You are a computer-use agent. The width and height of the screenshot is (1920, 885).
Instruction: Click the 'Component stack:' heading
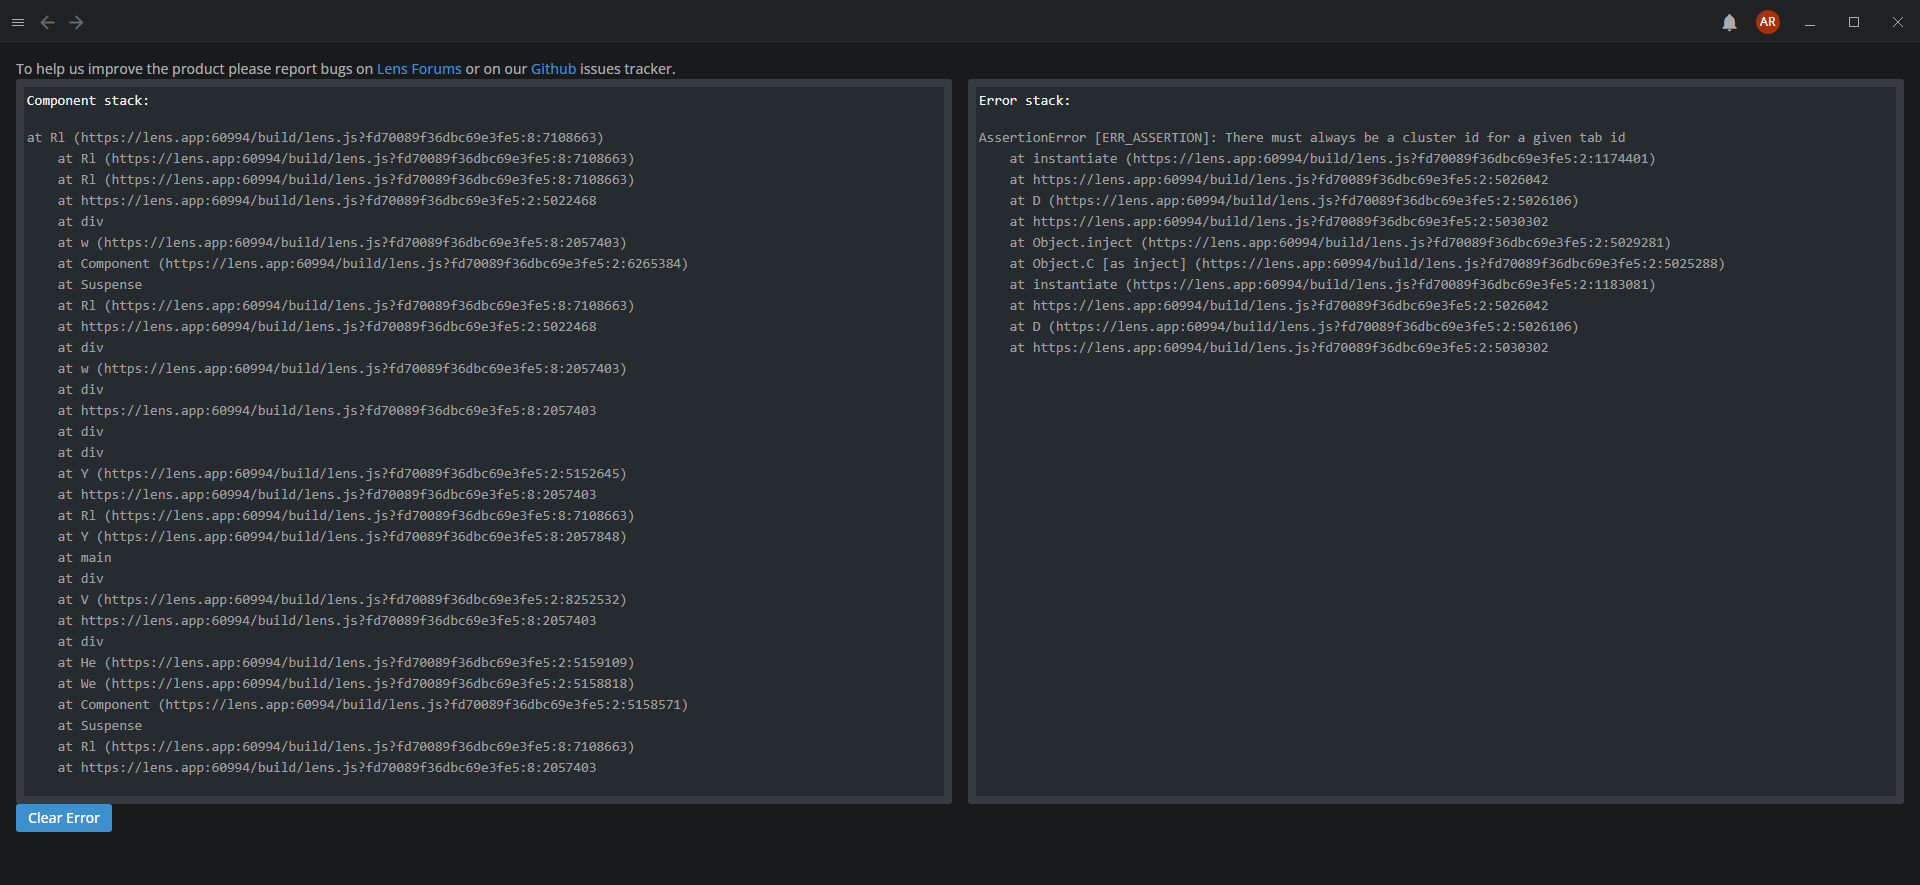coord(87,101)
